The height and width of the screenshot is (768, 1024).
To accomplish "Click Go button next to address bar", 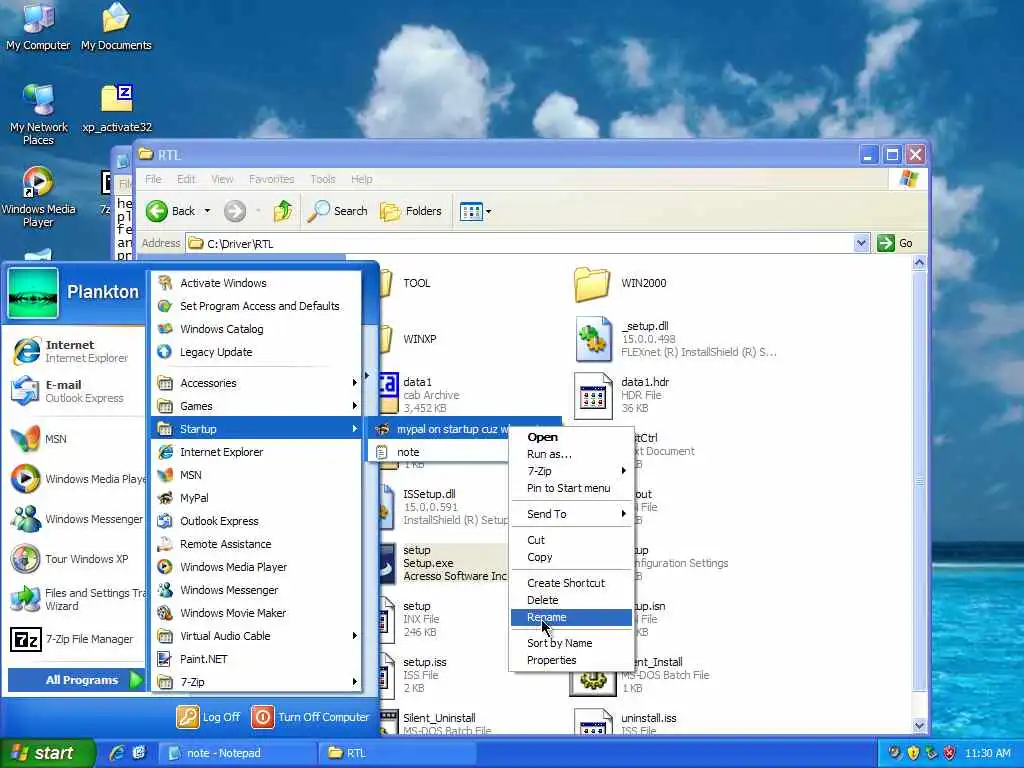I will 895,243.
